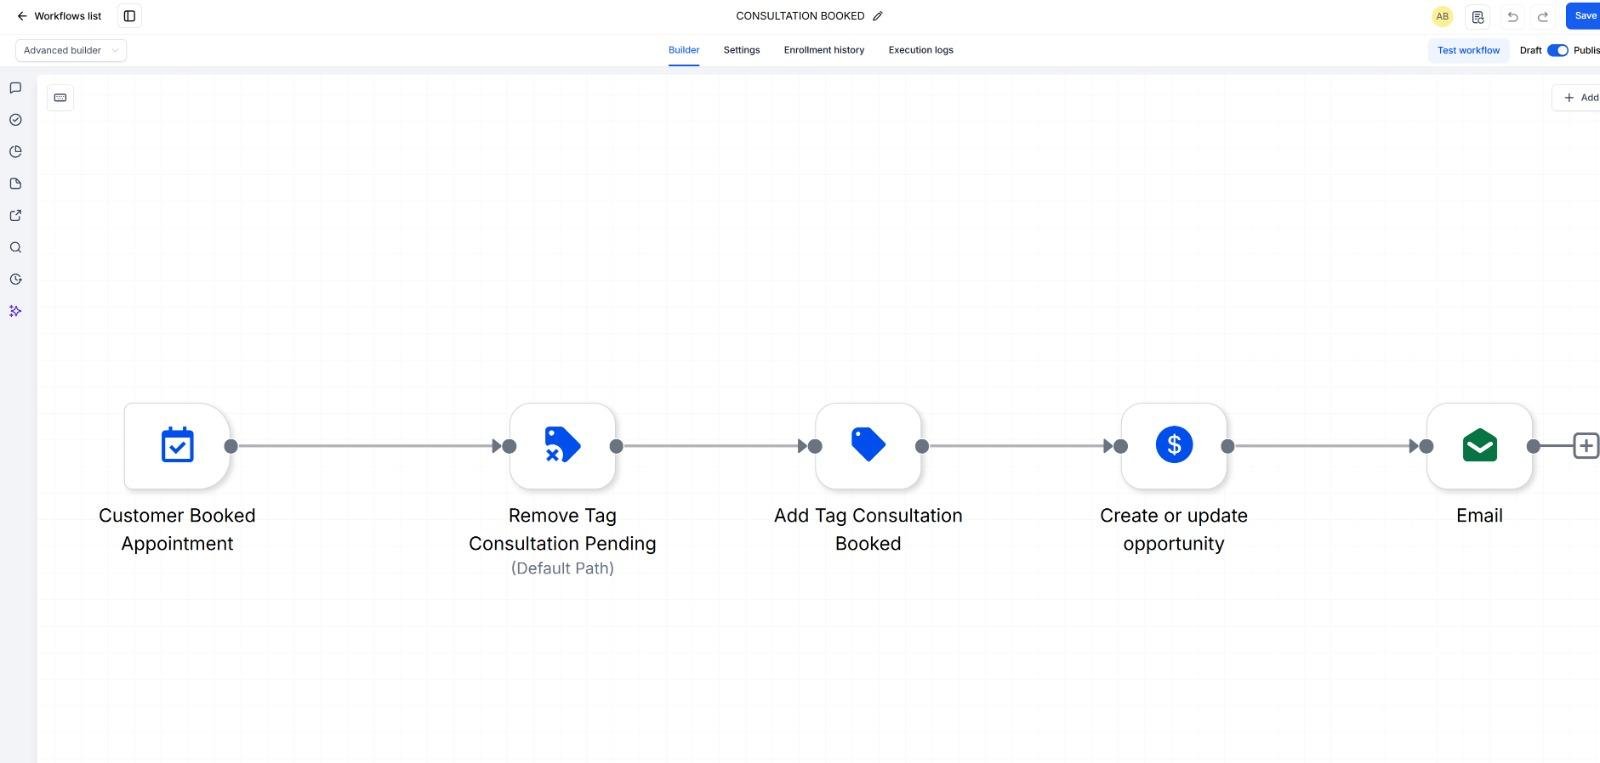Click the AB user avatar
Viewport: 1600px width, 763px height.
(1442, 17)
